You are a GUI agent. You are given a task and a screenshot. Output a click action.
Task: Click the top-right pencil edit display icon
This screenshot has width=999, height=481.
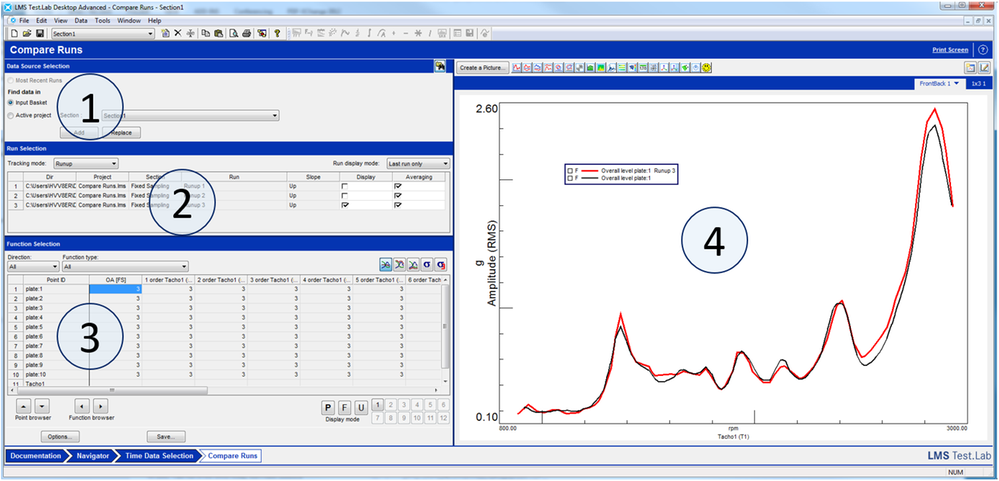click(984, 67)
